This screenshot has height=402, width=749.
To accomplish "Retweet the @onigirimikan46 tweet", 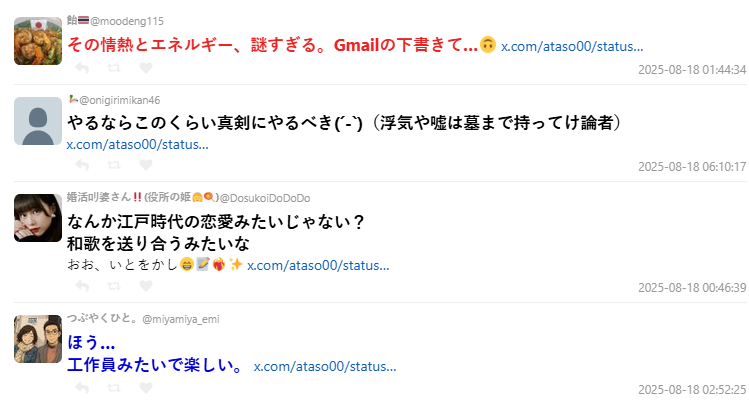I will coord(113,166).
